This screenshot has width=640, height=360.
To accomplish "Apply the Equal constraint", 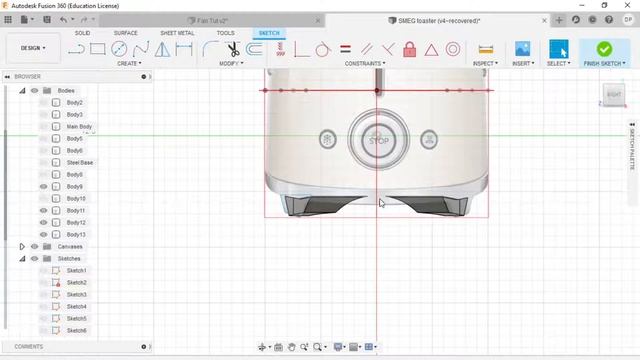I will [x=345, y=49].
